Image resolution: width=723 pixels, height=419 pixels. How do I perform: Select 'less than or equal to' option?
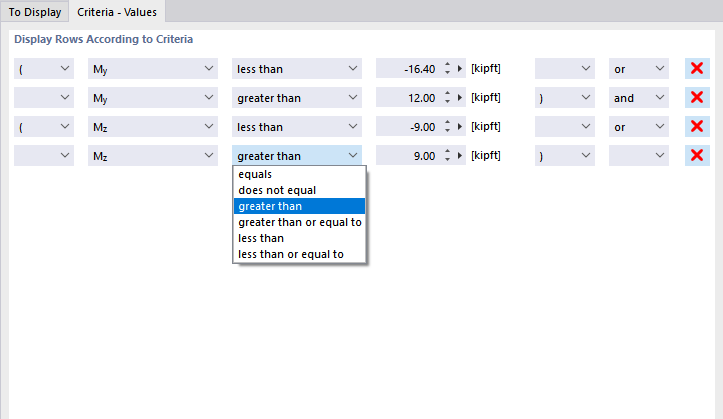pyautogui.click(x=290, y=254)
